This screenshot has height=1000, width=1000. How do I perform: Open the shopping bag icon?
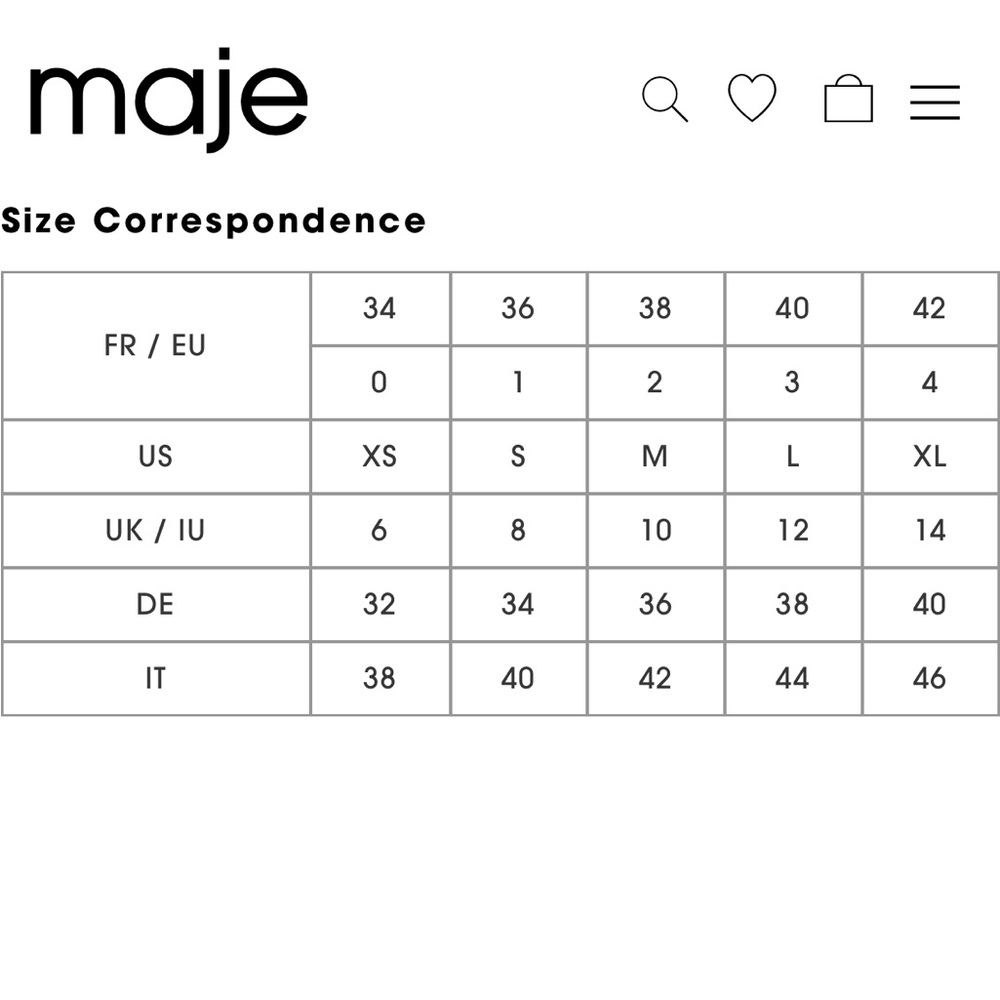848,98
